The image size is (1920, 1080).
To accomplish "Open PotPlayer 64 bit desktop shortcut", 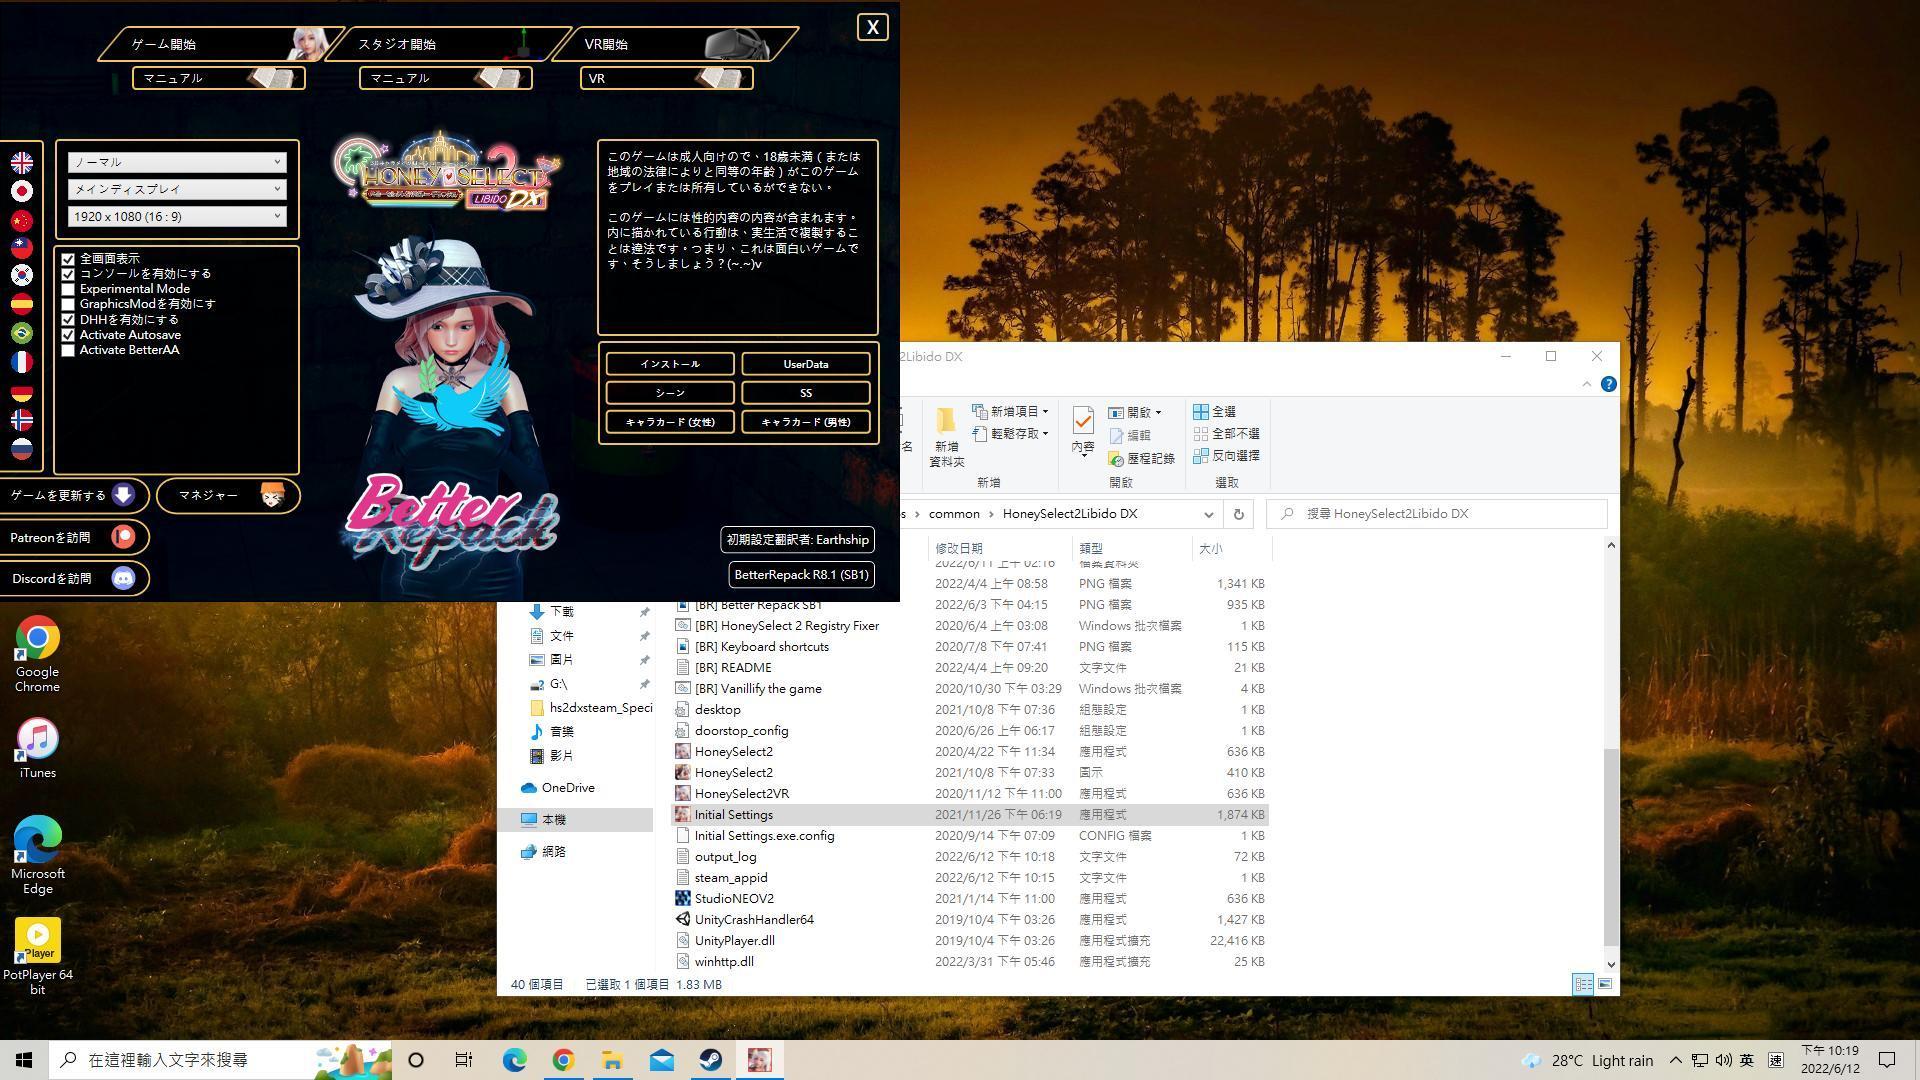I will pyautogui.click(x=37, y=956).
